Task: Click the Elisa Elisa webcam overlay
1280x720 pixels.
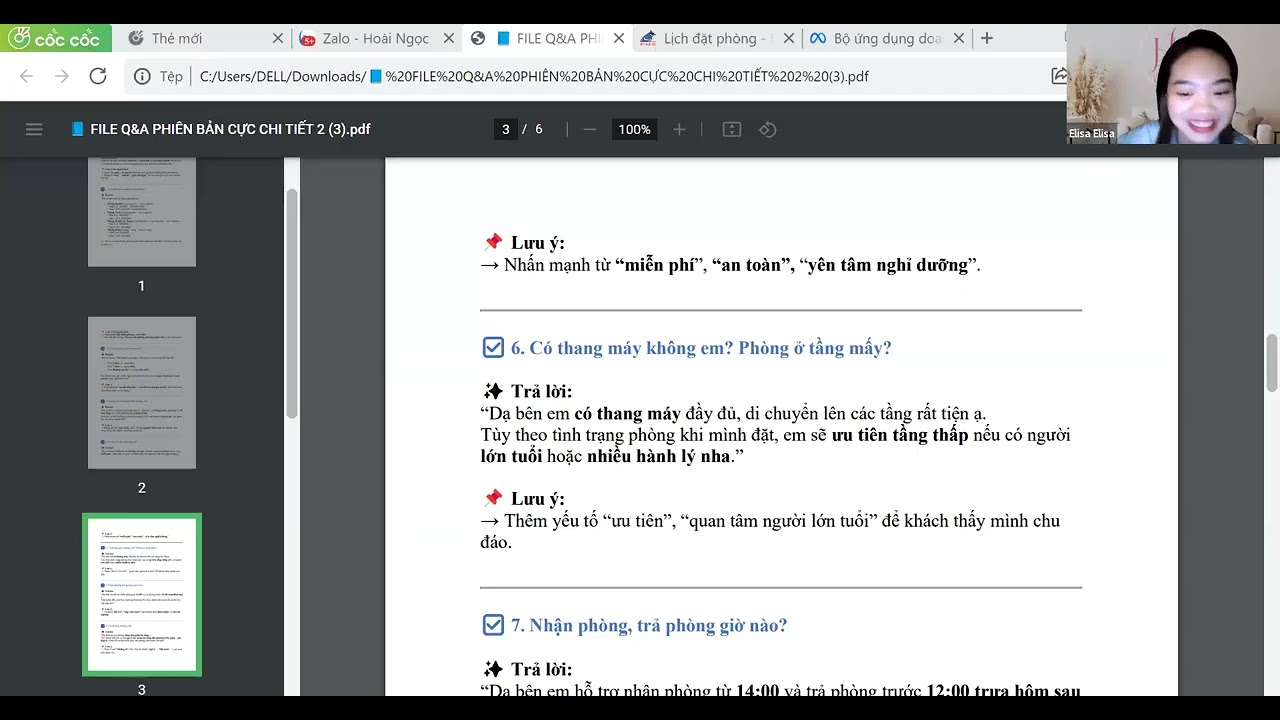Action: click(1172, 84)
